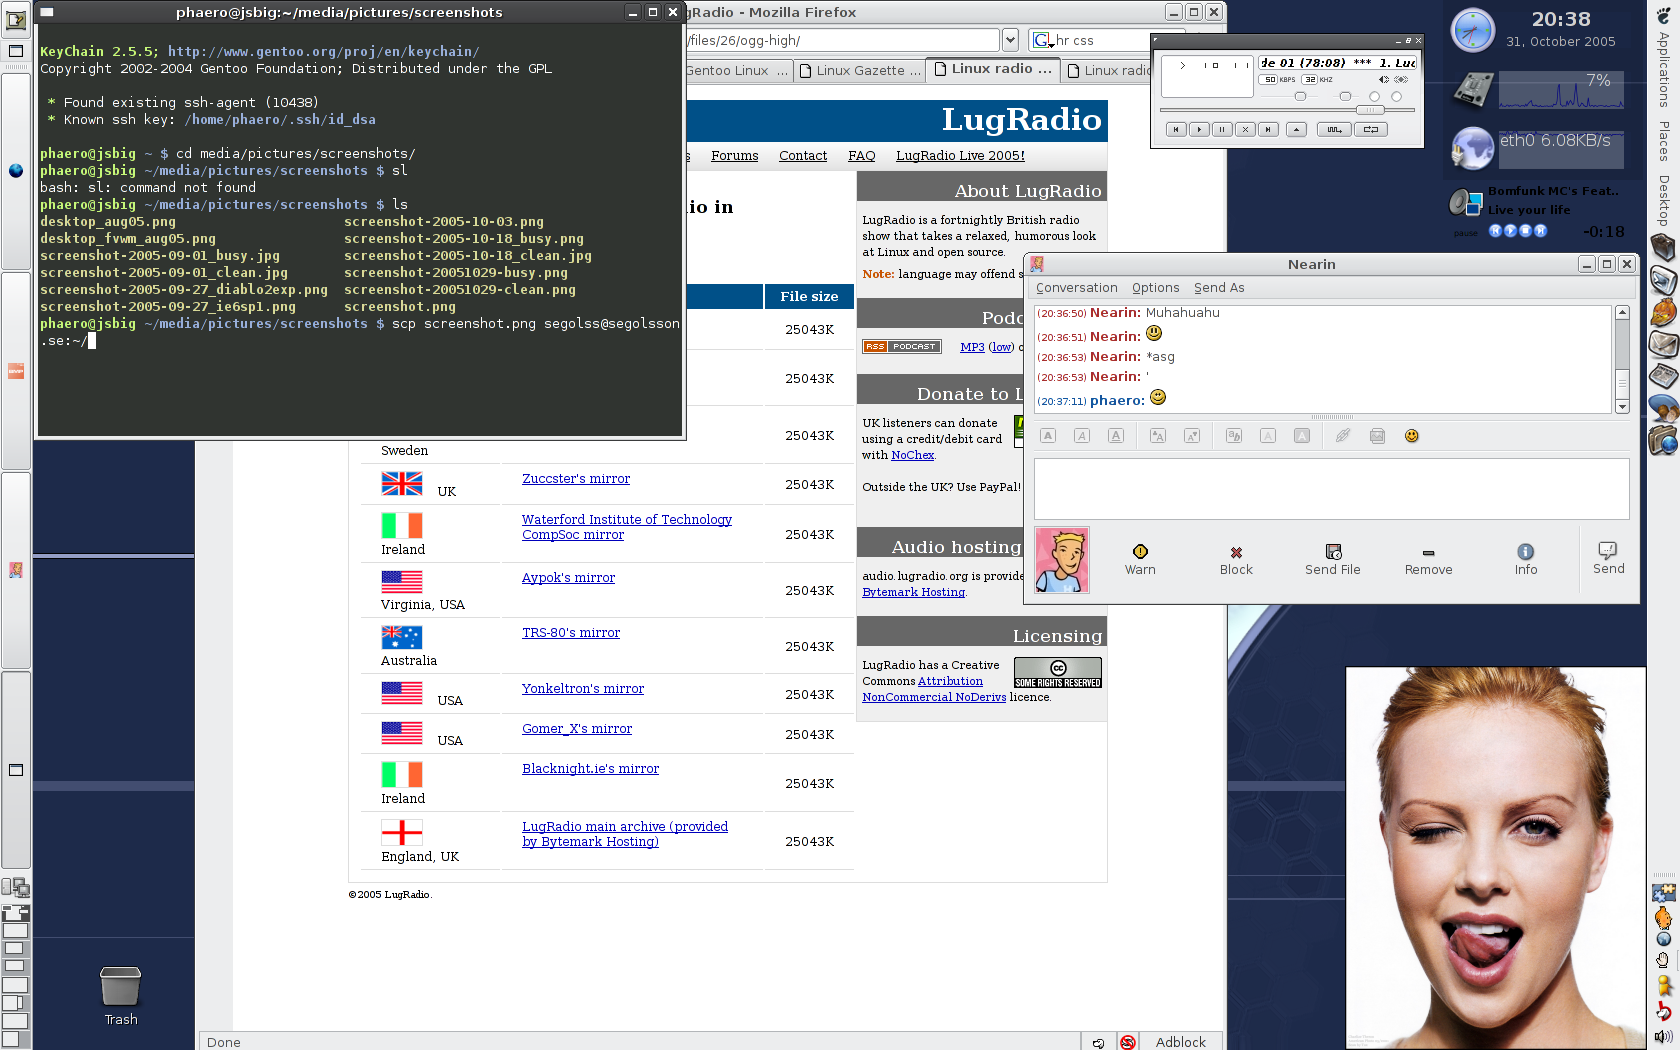Screen dimensions: 1680x1050
Task: Click the analog clock desklet icon
Action: (1473, 30)
